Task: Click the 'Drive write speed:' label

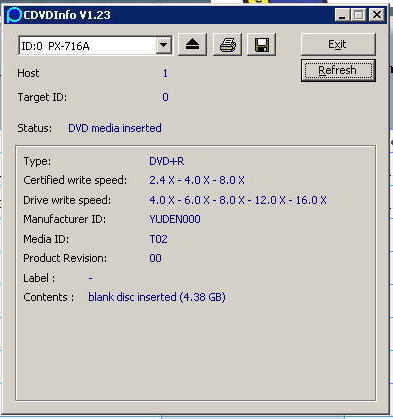Action: point(67,200)
